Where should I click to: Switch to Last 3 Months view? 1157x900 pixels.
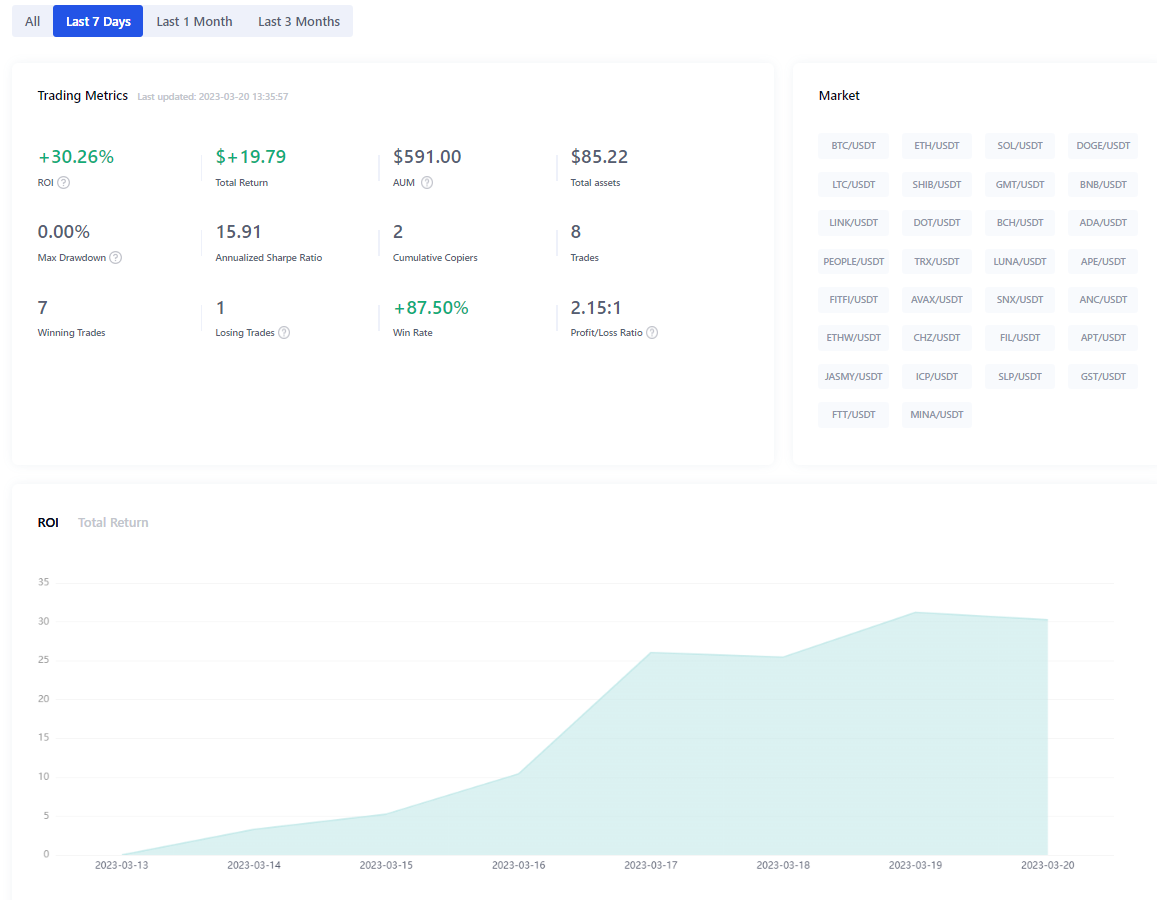tap(299, 21)
